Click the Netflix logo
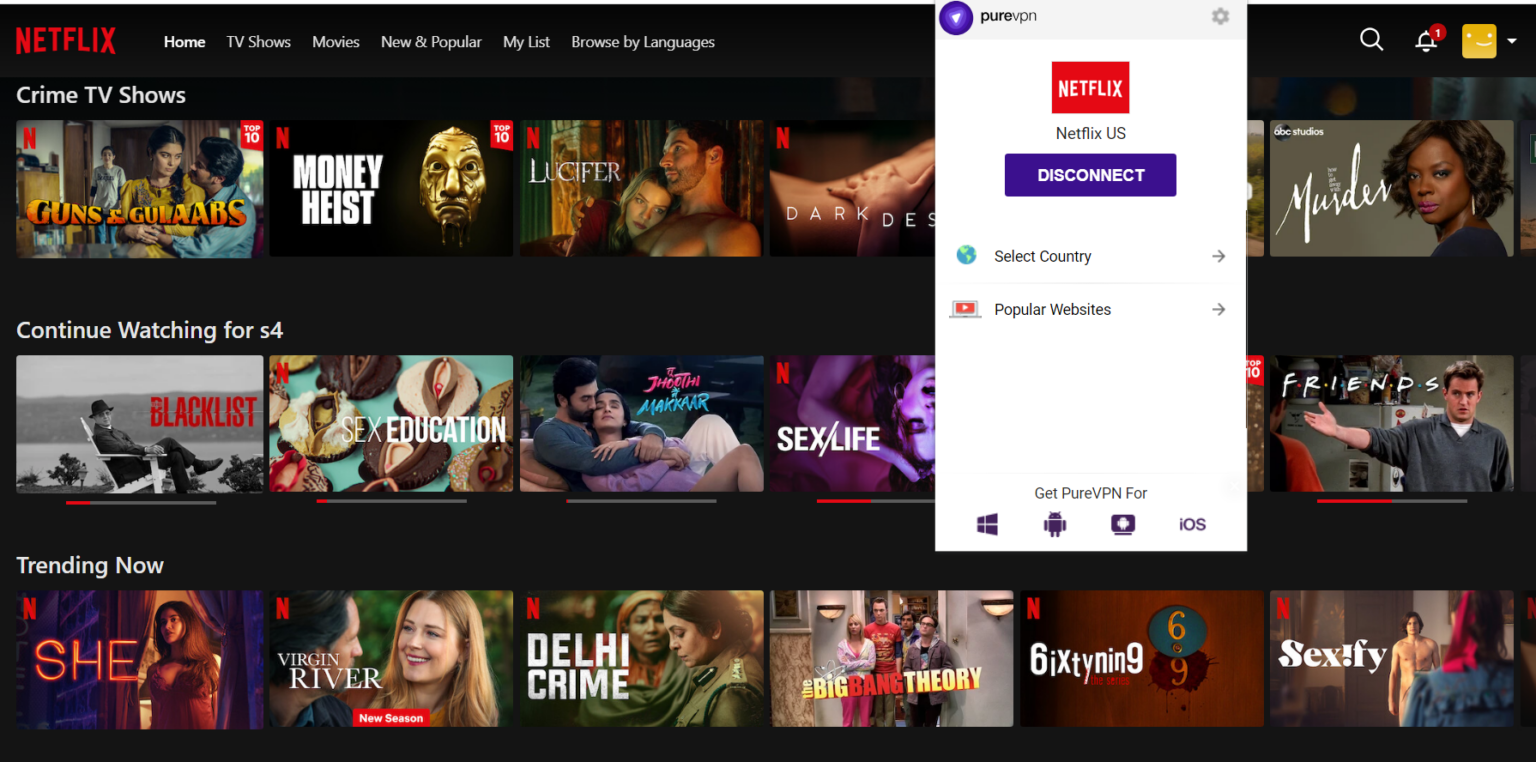This screenshot has height=762, width=1536. click(x=66, y=39)
